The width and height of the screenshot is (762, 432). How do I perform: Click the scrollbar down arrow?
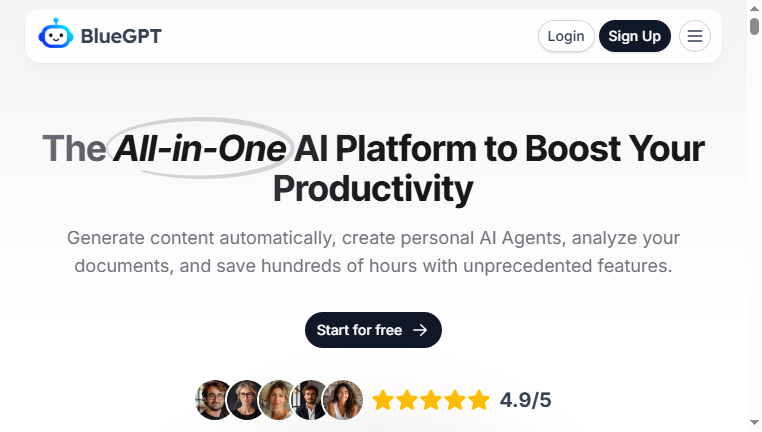tap(754, 422)
